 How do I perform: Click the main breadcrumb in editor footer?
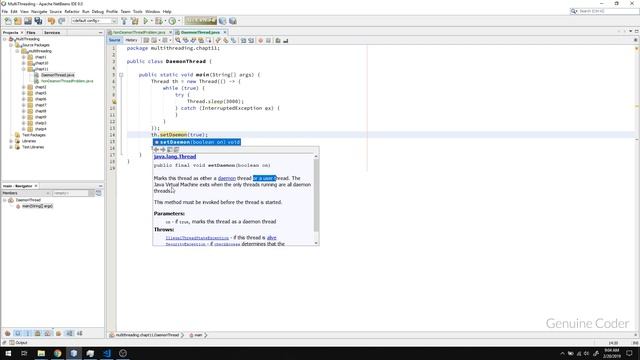click(x=198, y=335)
